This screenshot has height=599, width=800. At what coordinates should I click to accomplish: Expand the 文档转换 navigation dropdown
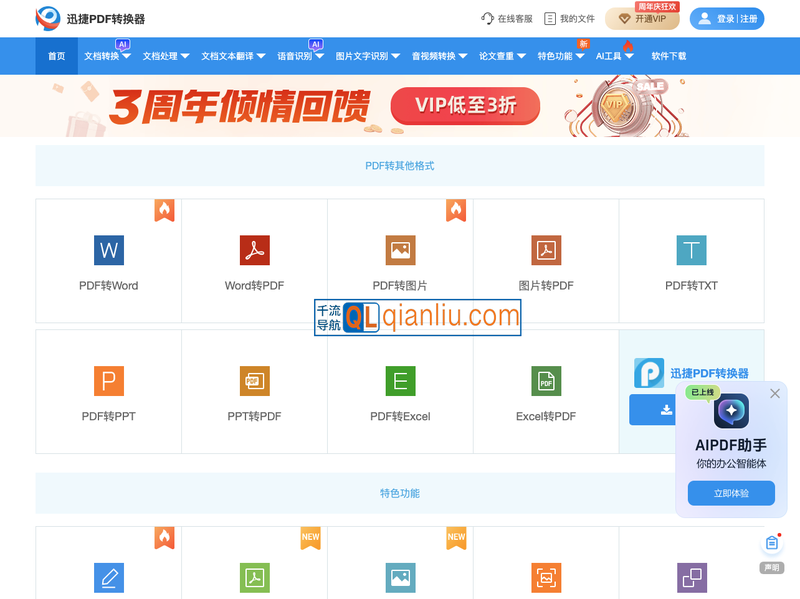(x=125, y=56)
